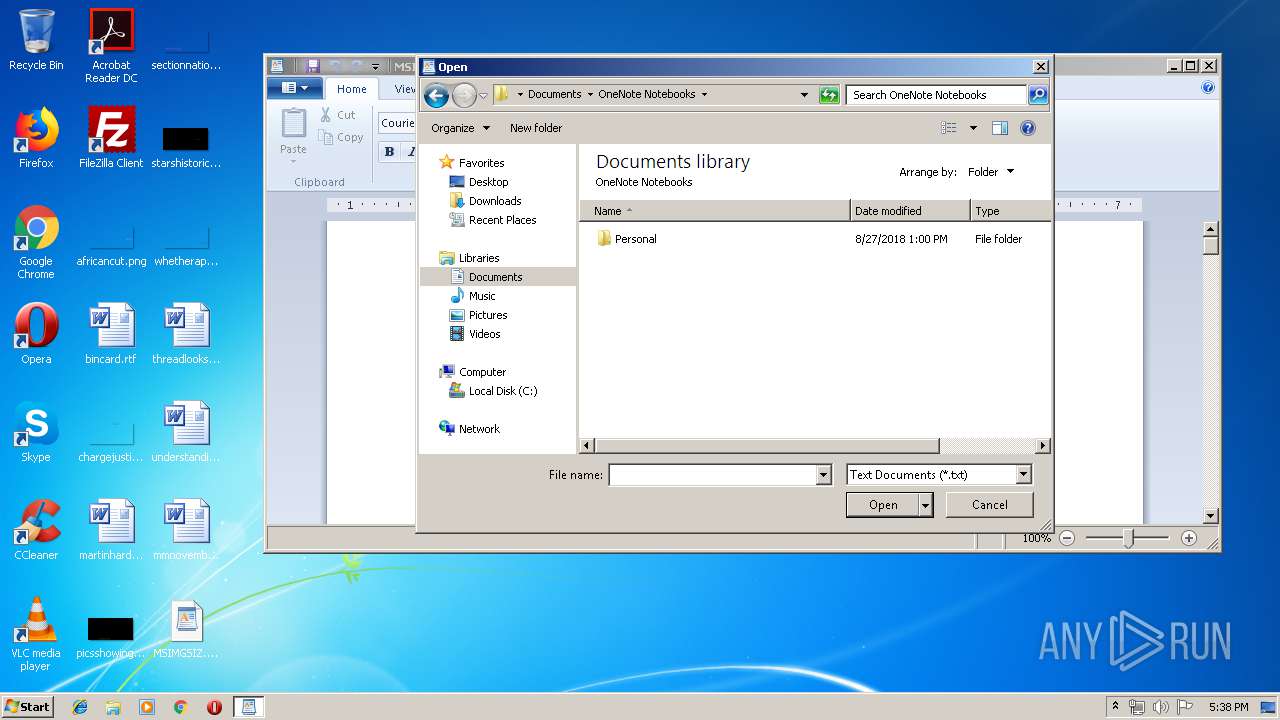
Task: Click the horizontal scrollbar in file list
Action: 767,446
